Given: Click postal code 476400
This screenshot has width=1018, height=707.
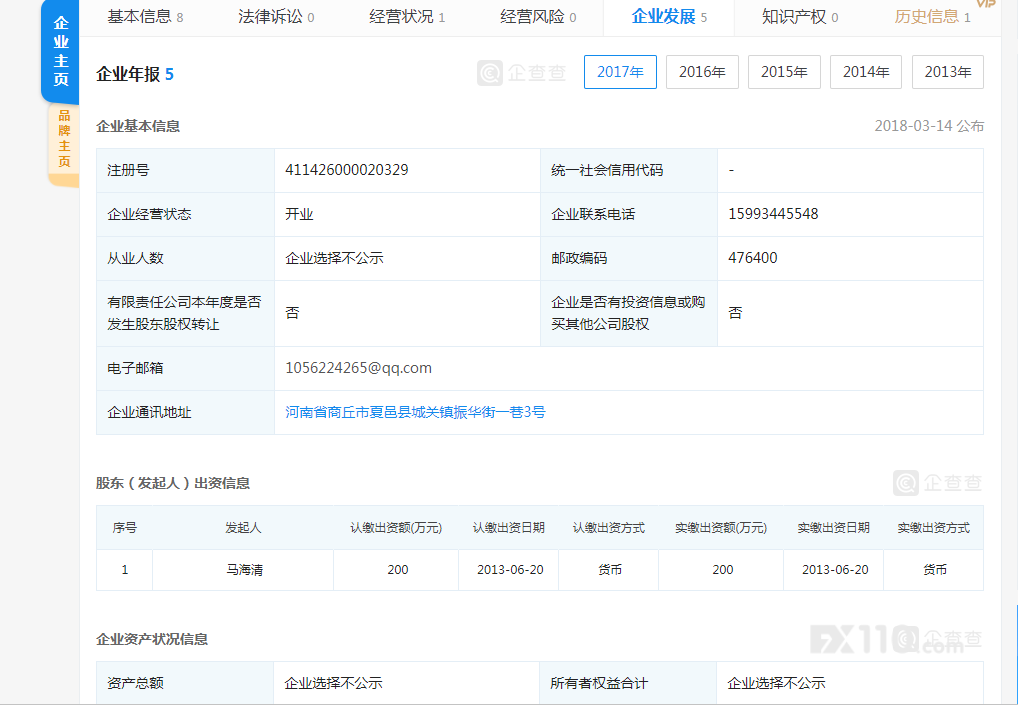Looking at the screenshot, I should pyautogui.click(x=752, y=258).
